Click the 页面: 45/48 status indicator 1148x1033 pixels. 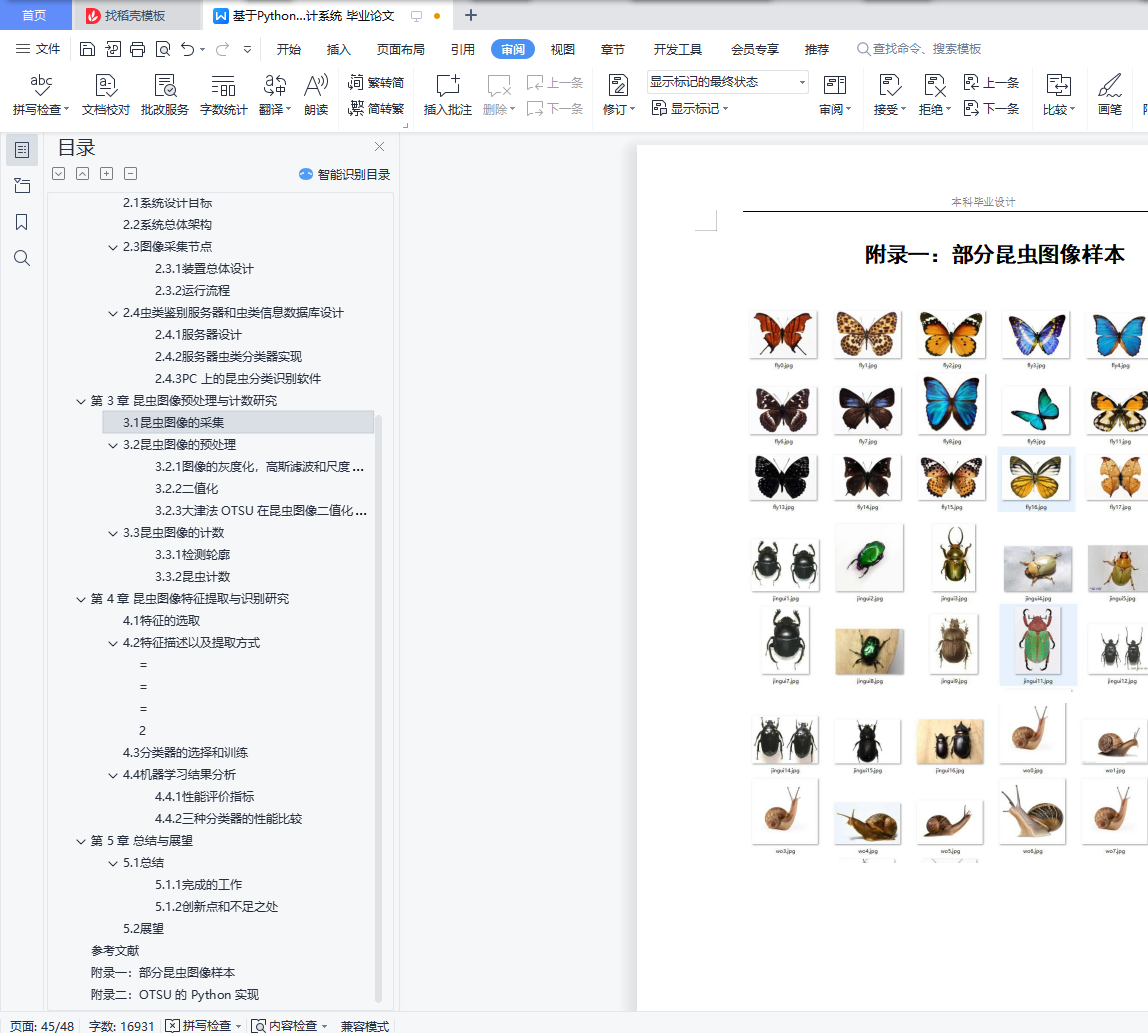(42, 1026)
